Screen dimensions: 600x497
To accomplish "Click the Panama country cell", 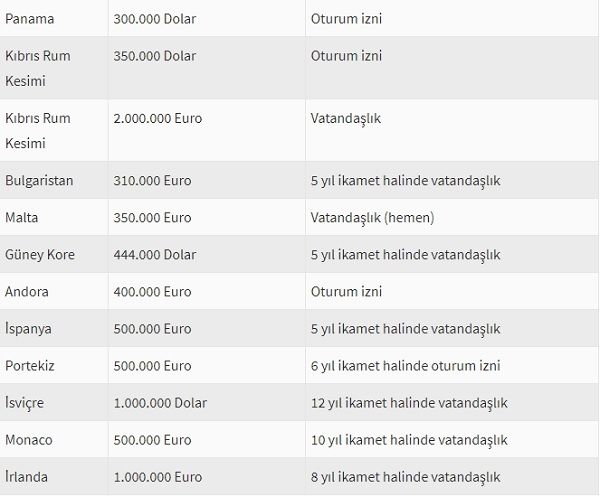I will click(x=30, y=19).
